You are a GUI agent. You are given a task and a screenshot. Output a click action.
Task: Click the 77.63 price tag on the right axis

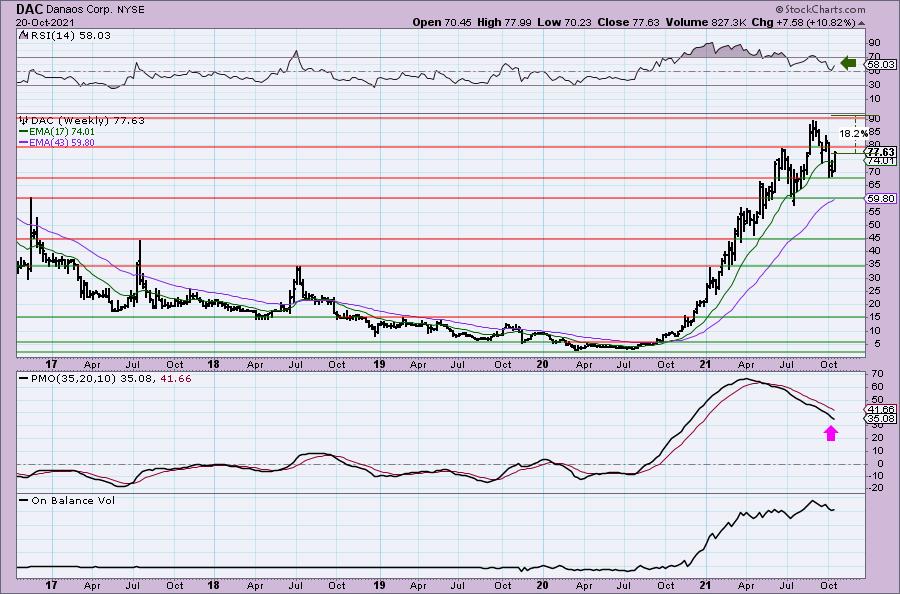(x=880, y=152)
